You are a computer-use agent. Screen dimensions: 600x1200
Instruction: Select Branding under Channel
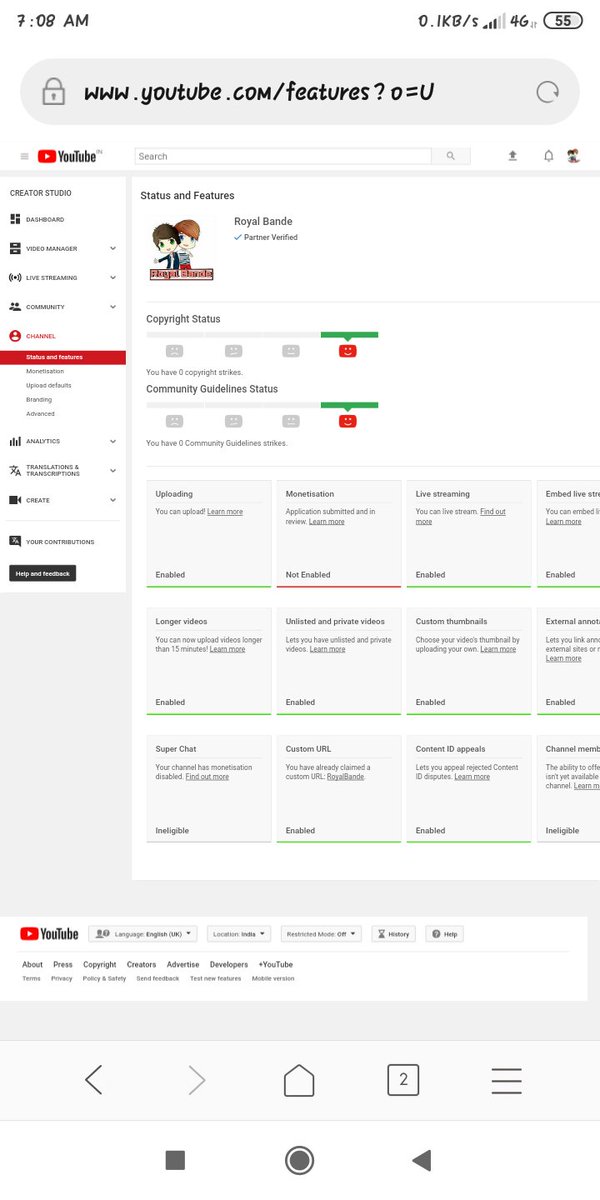pos(39,399)
